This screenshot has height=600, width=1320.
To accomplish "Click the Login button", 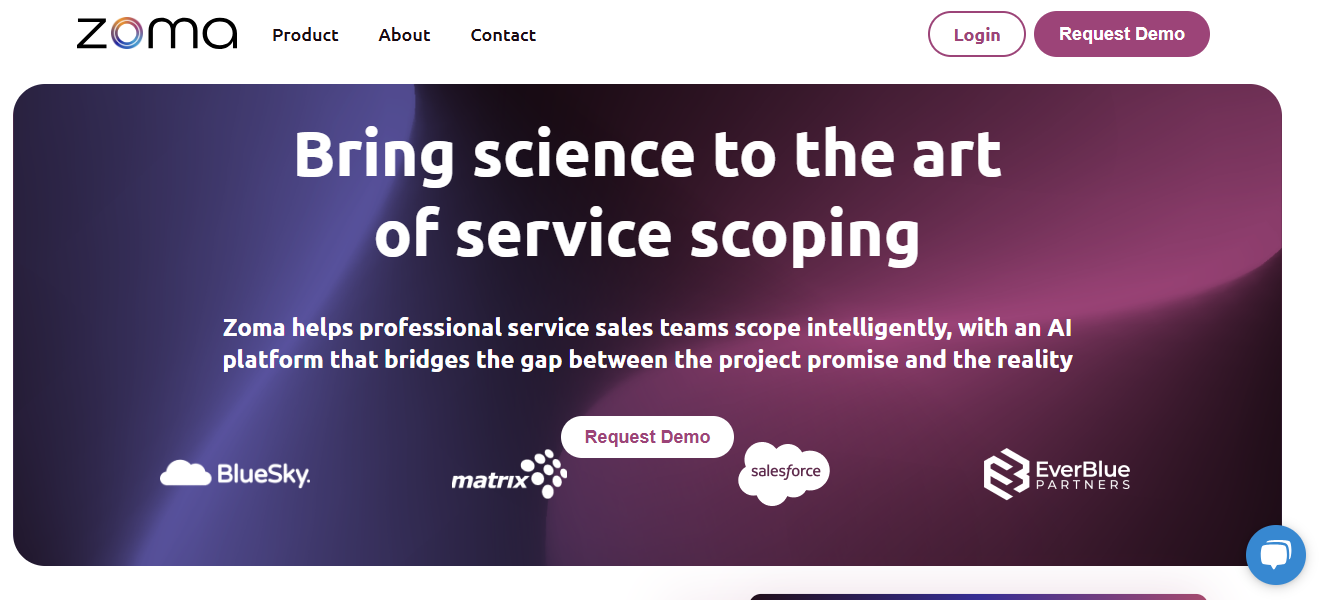I will 977,34.
